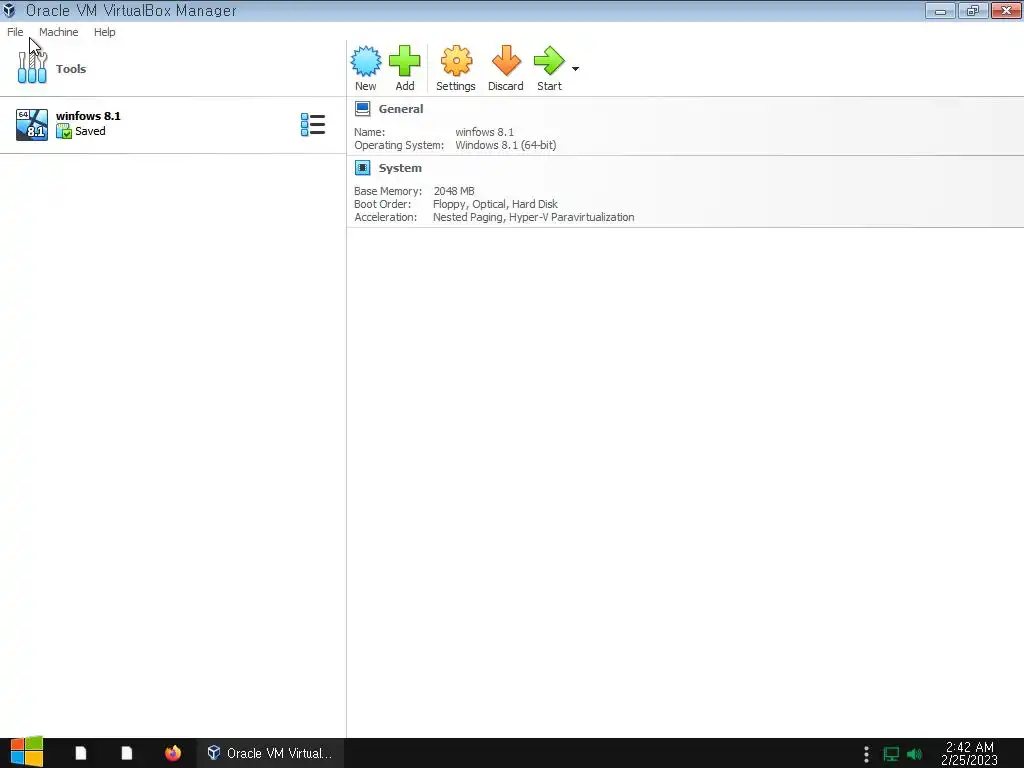Select the winfows 8.1 virtual machine
1024x768 pixels.
173,125
